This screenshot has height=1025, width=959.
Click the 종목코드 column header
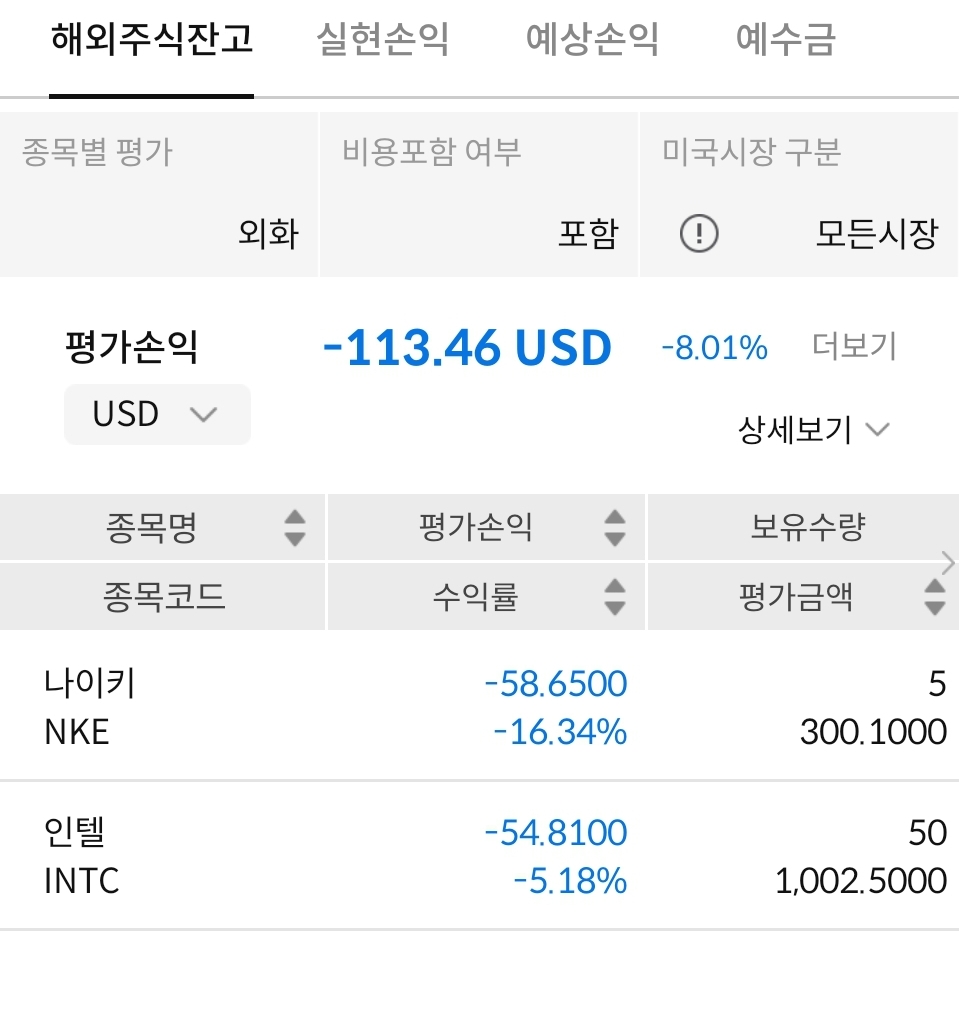(164, 597)
